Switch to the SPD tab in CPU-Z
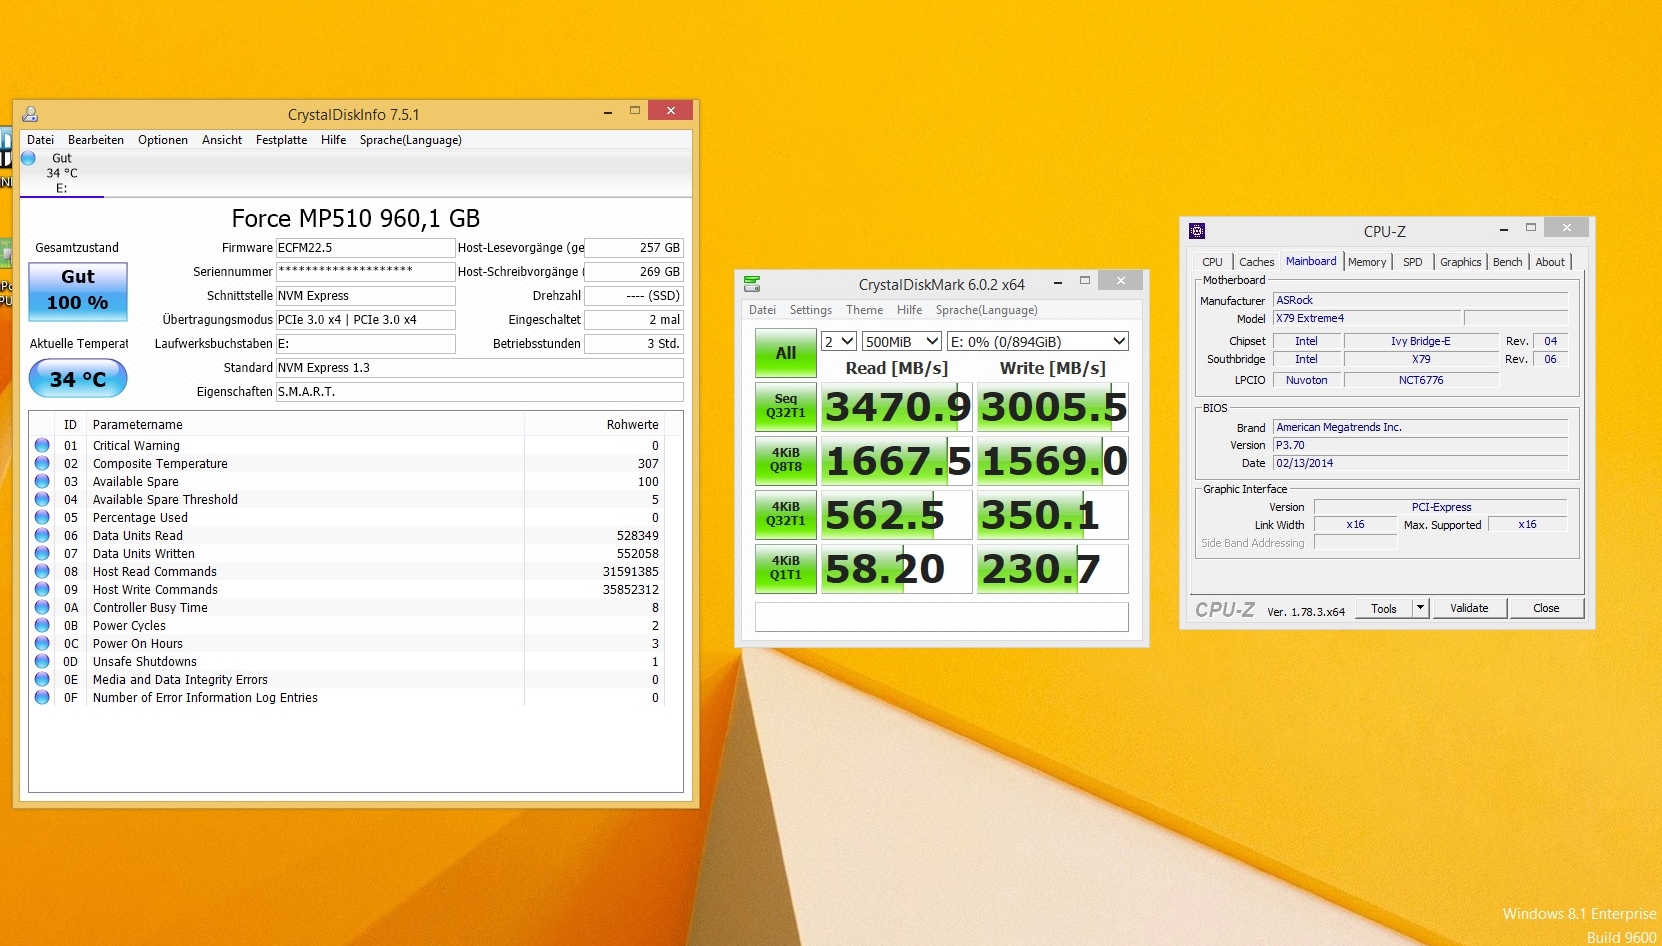The image size is (1662, 946). pos(1413,262)
